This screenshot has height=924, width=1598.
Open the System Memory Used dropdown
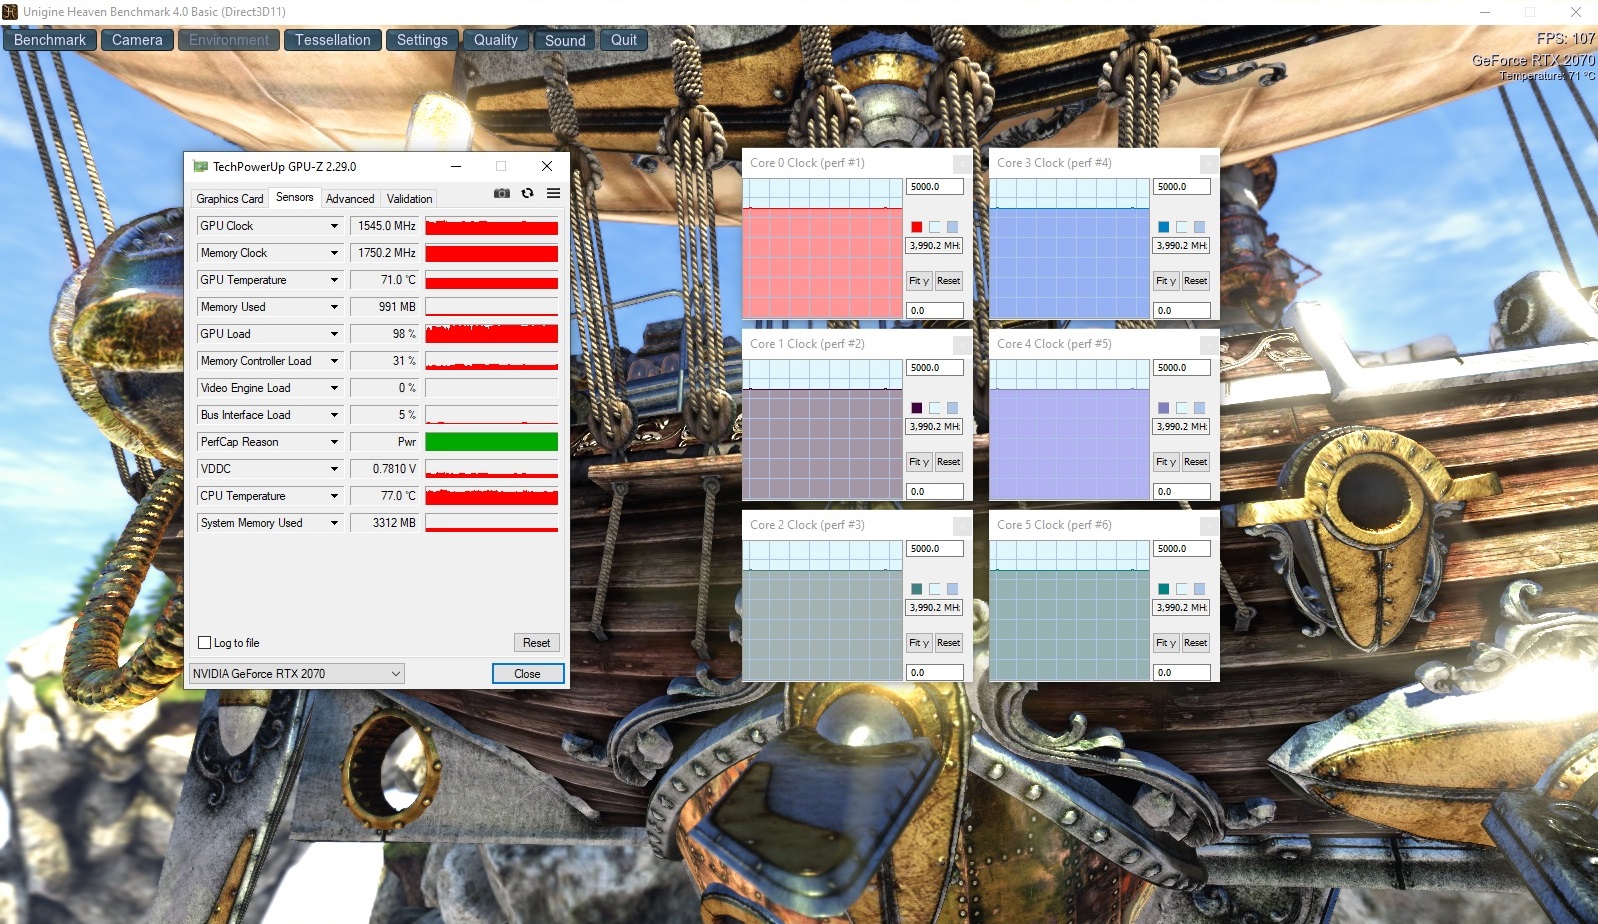(x=334, y=523)
